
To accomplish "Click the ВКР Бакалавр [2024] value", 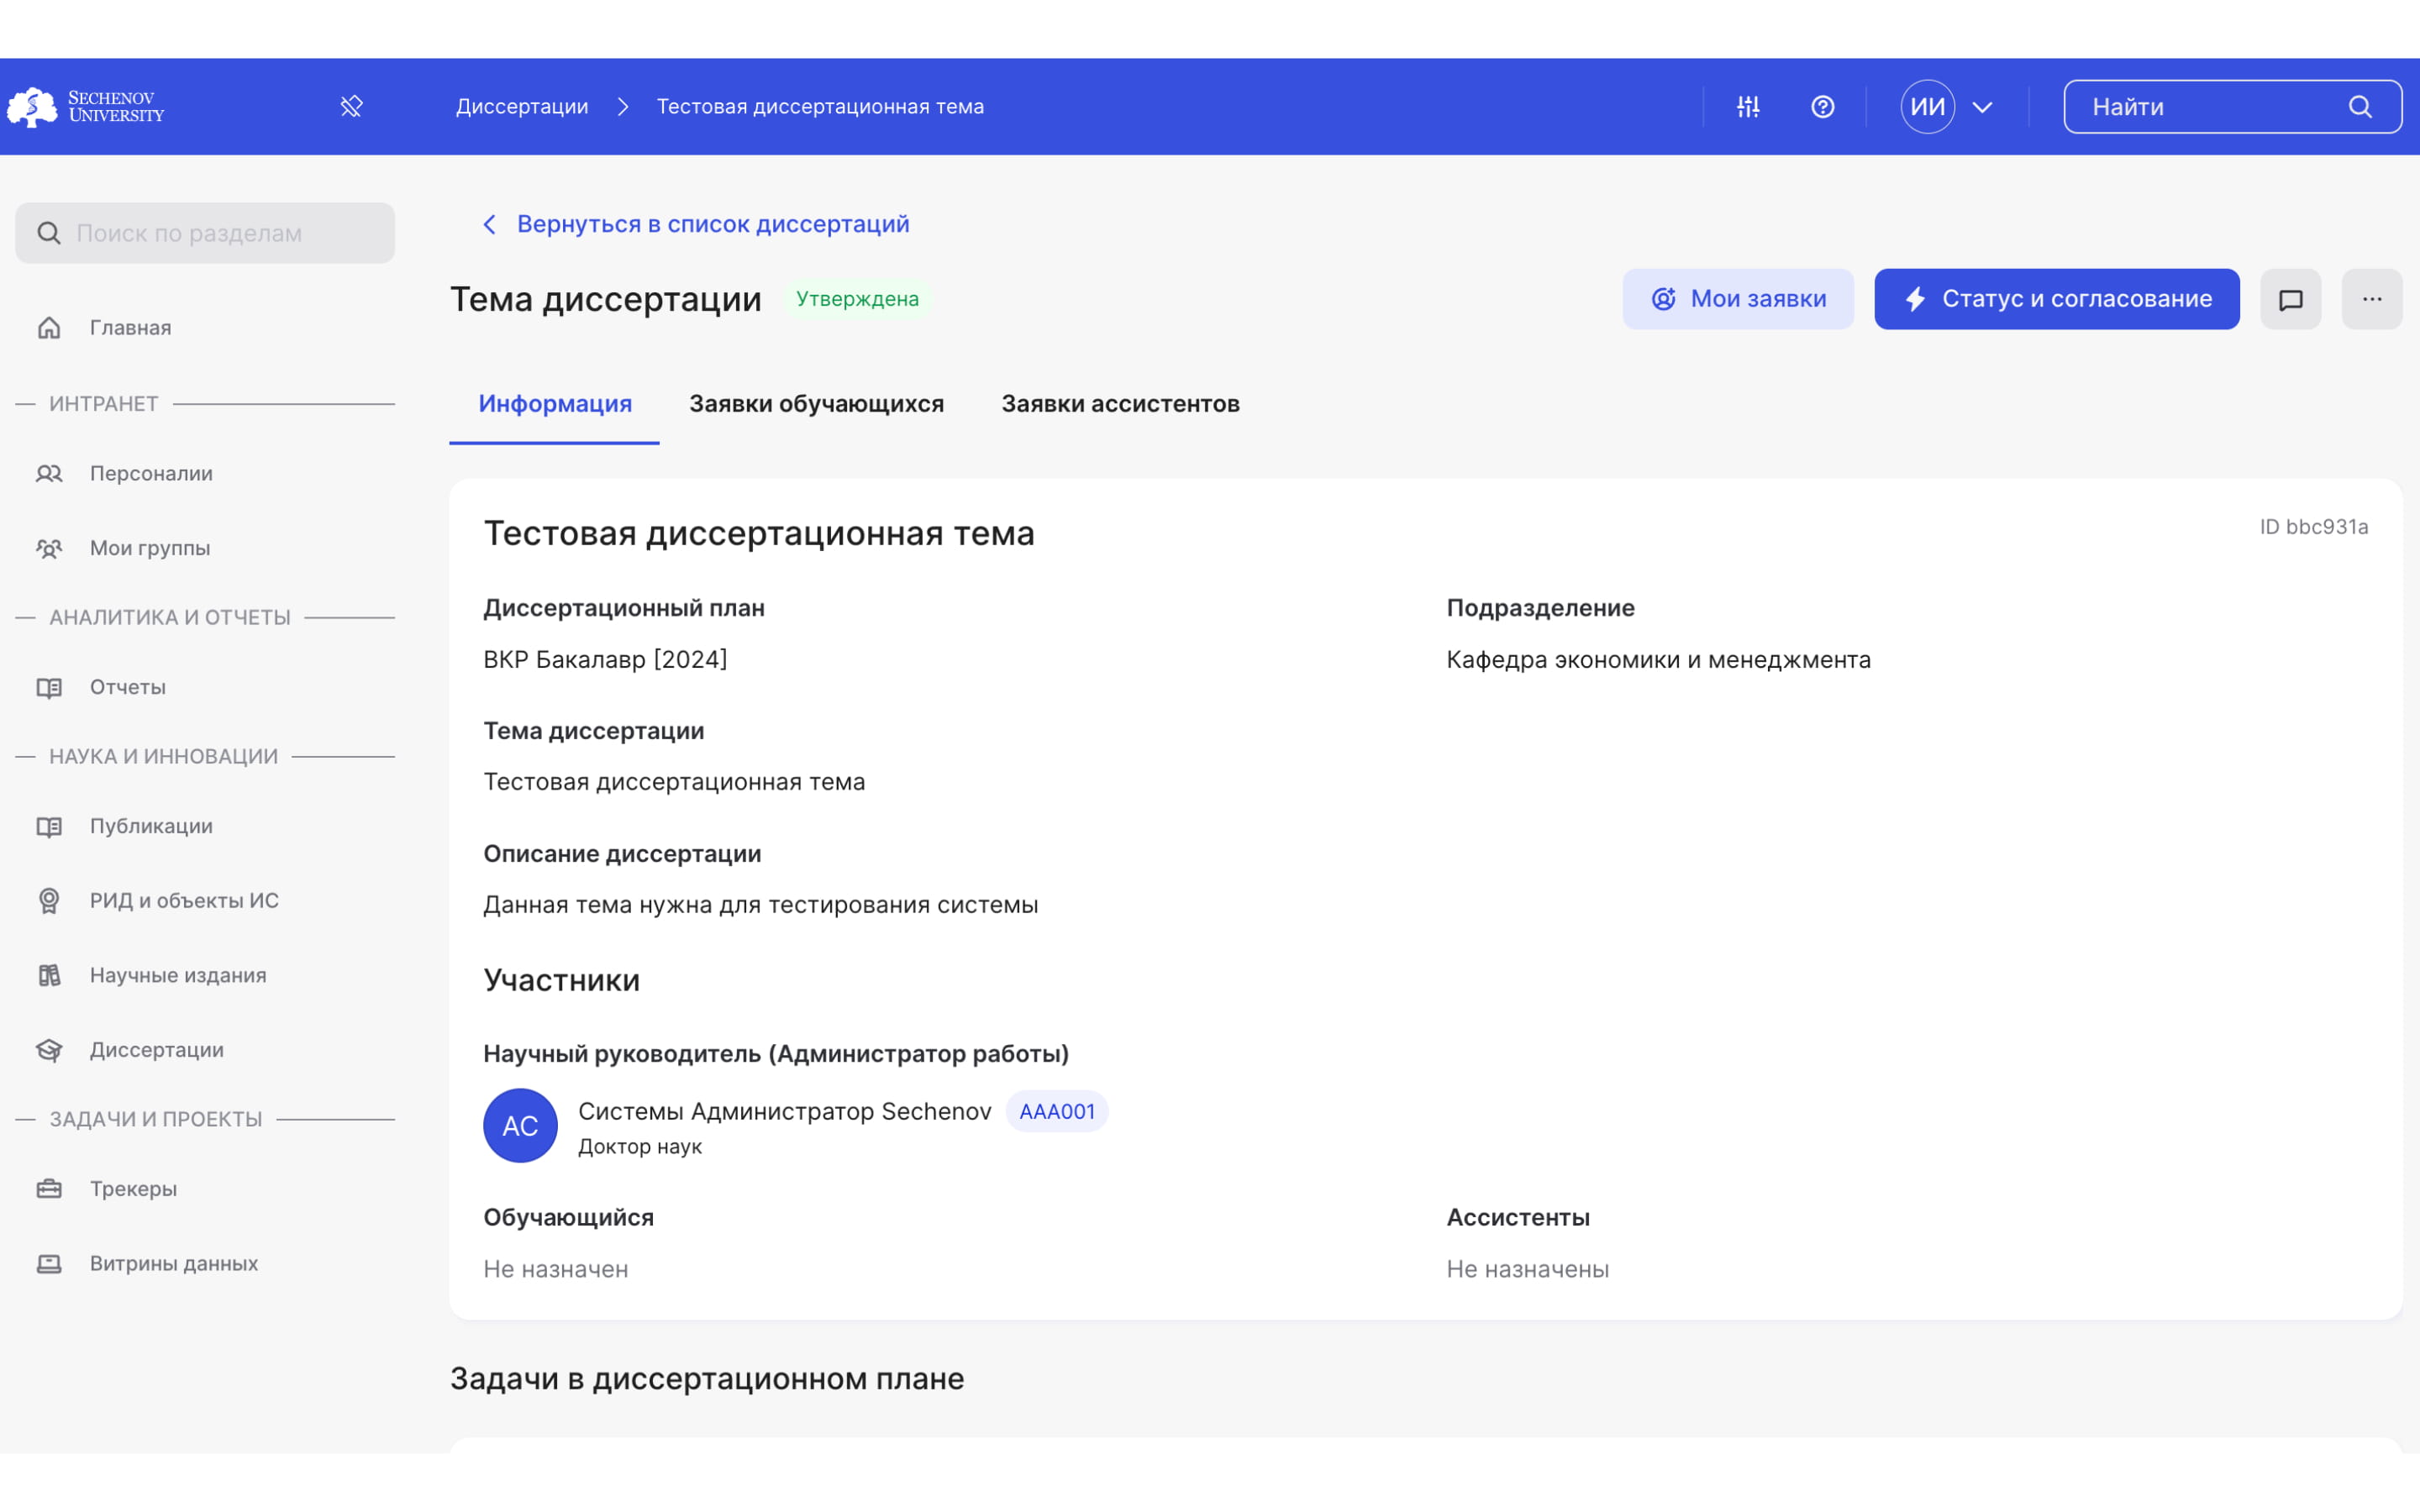I will click(x=605, y=660).
